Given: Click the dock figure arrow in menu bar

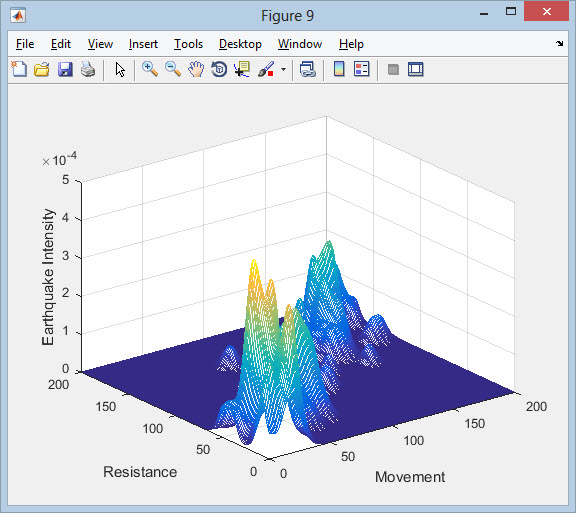Looking at the screenshot, I should pos(559,43).
